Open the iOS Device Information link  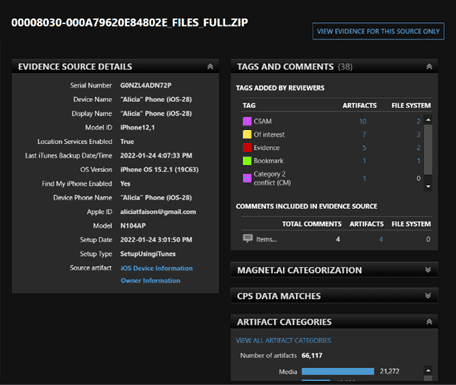157,268
